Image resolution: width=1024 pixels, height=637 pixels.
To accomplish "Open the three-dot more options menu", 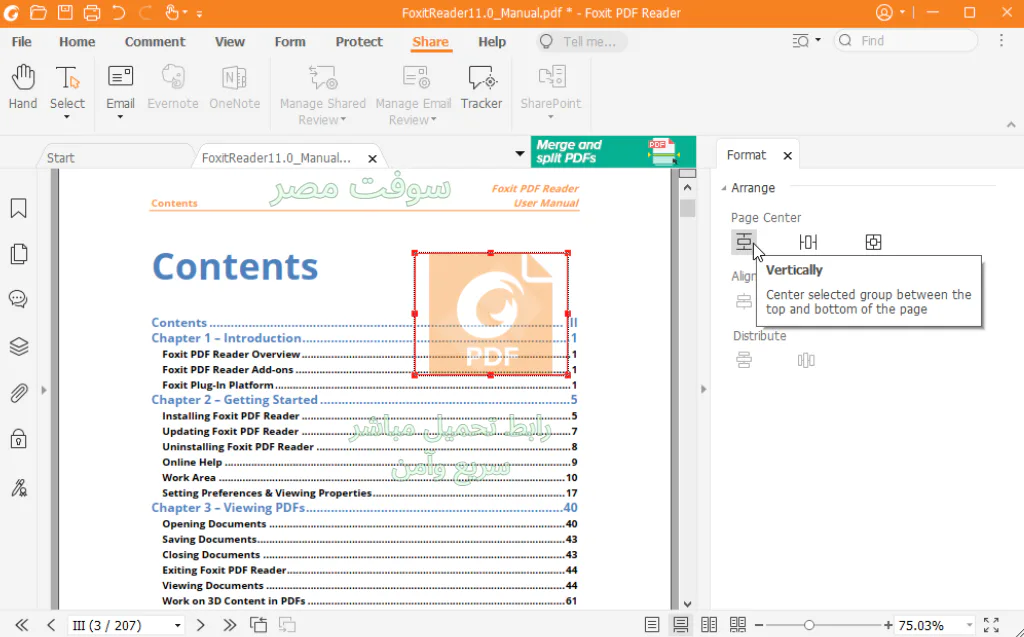I will [x=1001, y=41].
